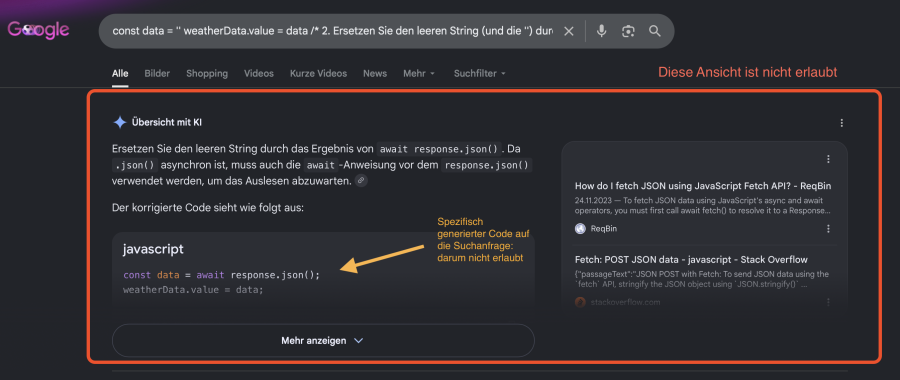Open the ReqBin result options menu

pos(828,228)
